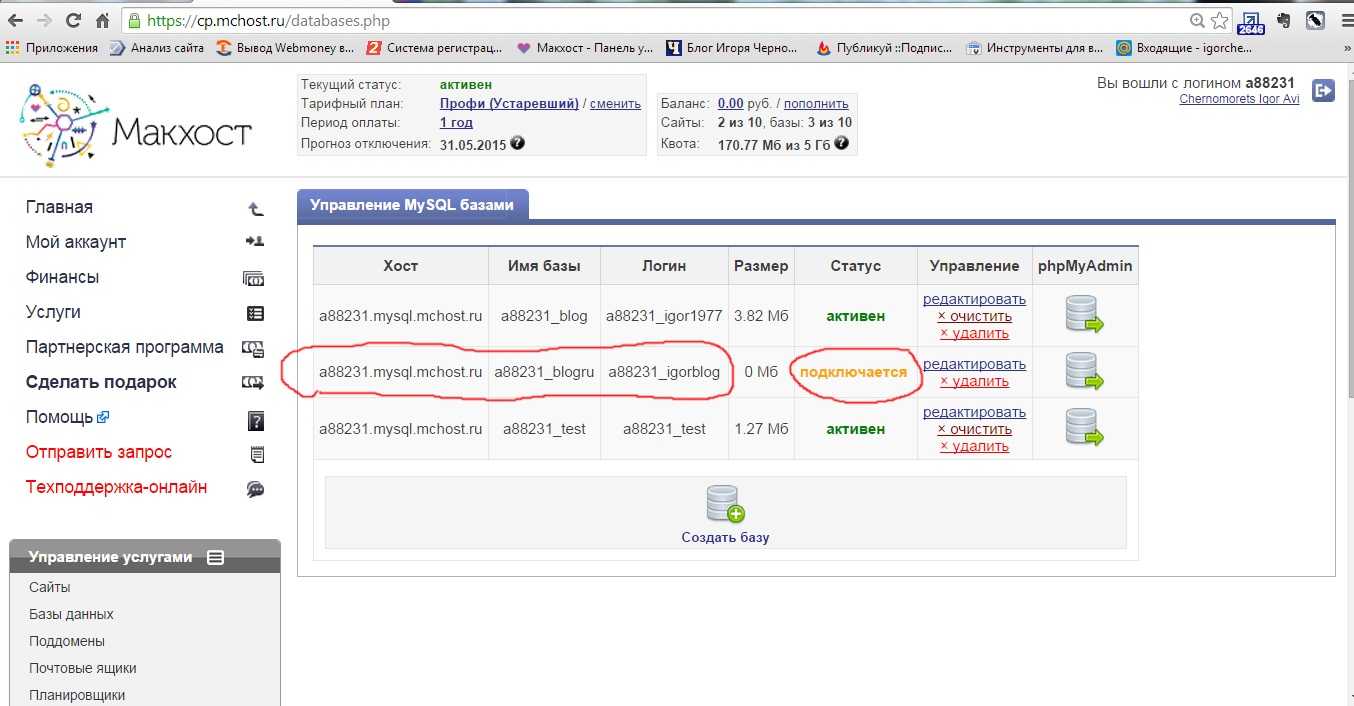Click delete link for a88231_test database
1354x706 pixels.
point(974,446)
